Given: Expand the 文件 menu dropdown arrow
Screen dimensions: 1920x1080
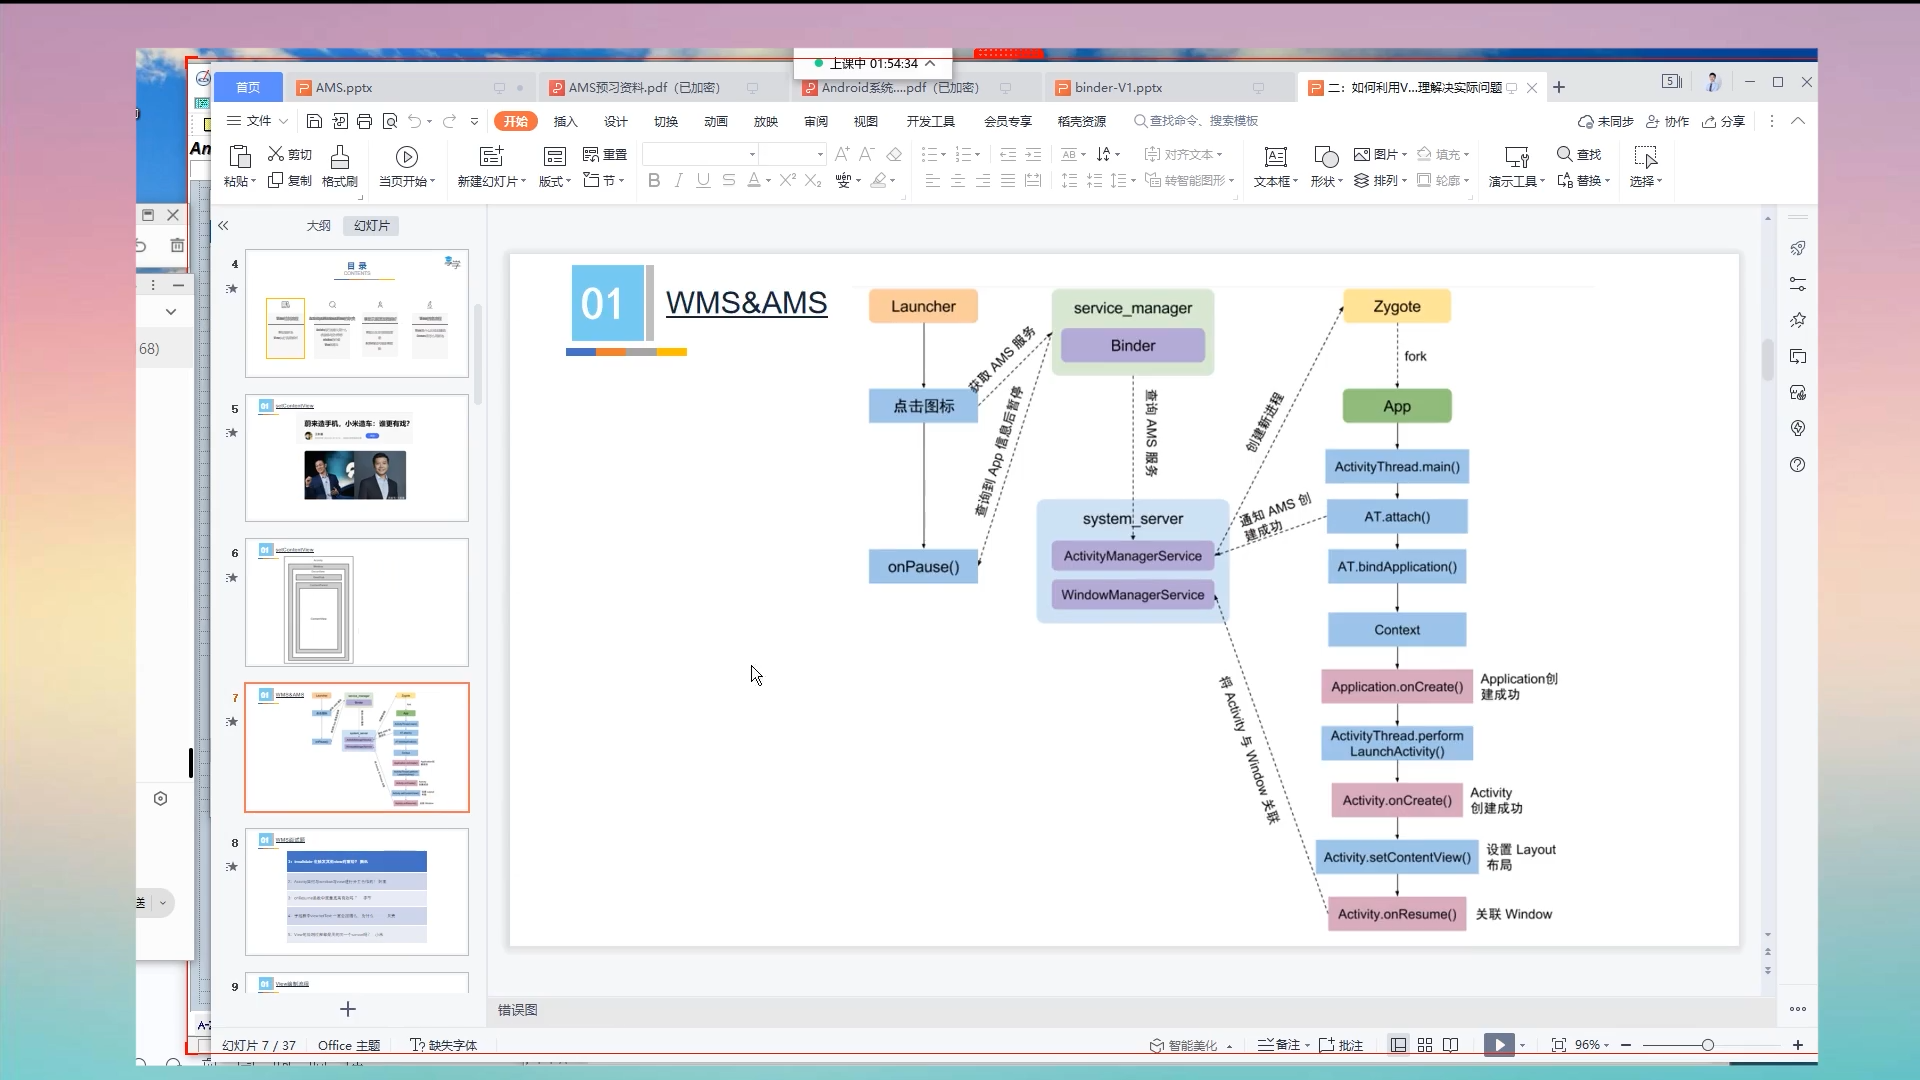Looking at the screenshot, I should pyautogui.click(x=284, y=121).
